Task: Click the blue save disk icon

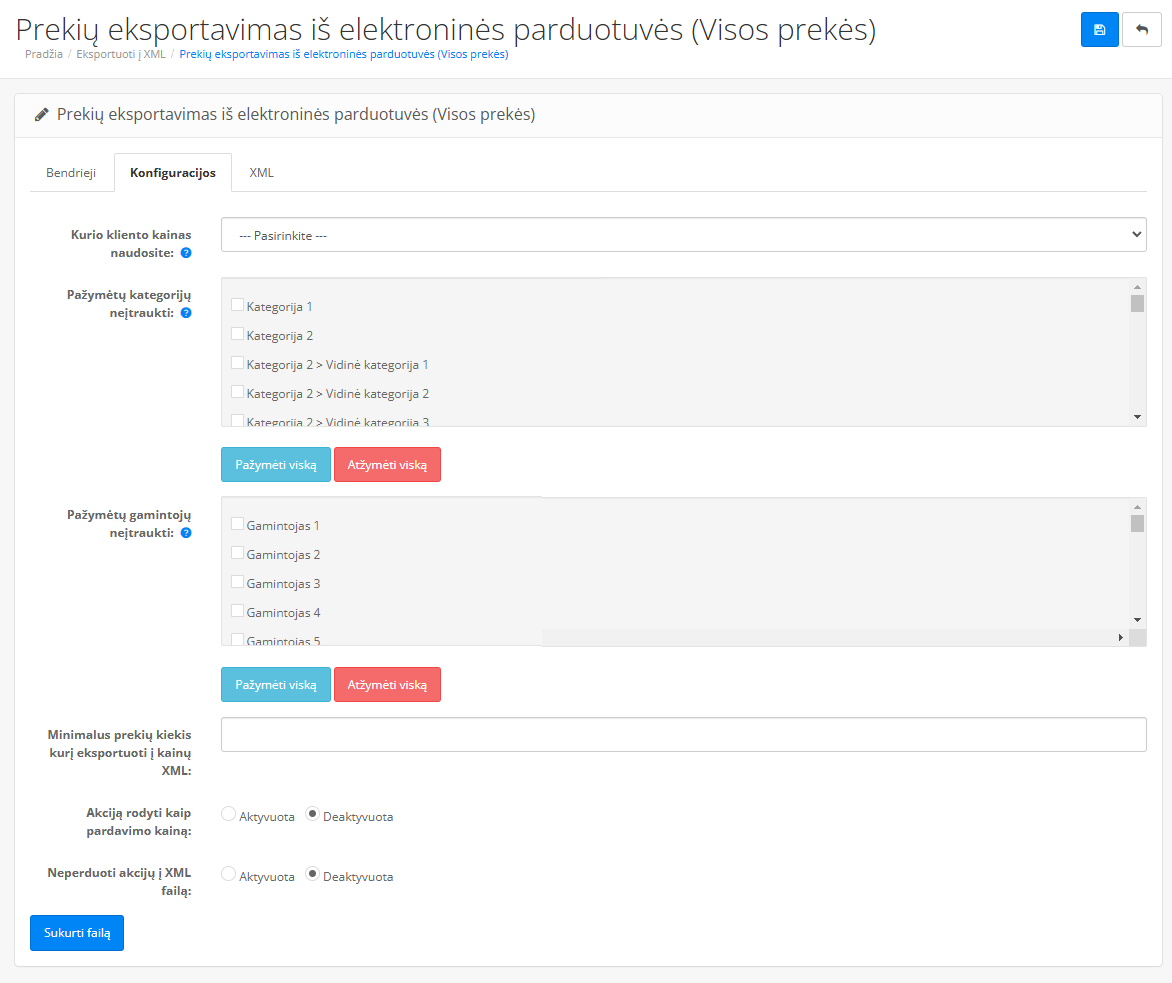Action: [1099, 30]
